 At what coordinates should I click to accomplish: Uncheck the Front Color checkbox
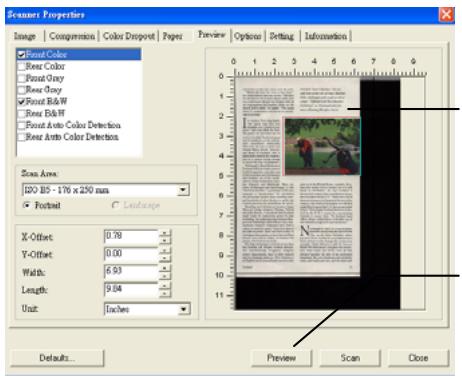22,55
